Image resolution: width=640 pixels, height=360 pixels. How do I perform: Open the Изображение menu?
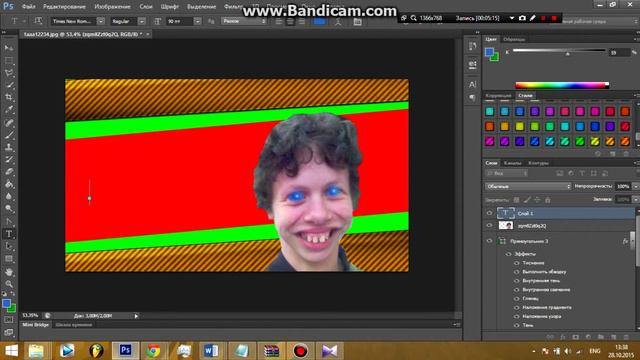[112, 7]
